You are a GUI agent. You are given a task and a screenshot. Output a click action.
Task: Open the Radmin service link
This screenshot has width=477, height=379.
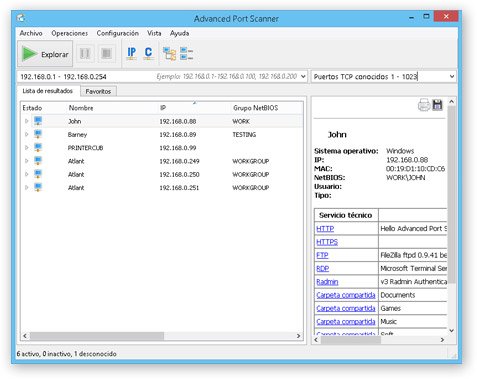tap(327, 282)
